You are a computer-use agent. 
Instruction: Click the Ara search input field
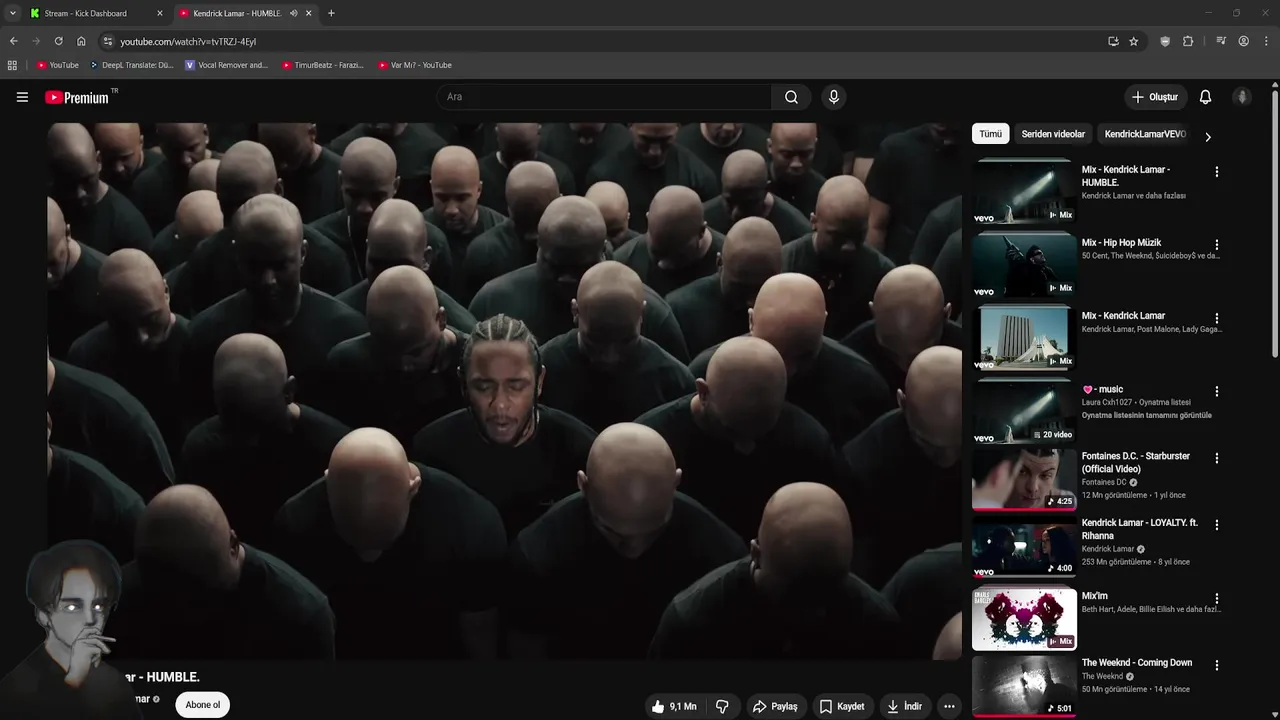(x=604, y=97)
